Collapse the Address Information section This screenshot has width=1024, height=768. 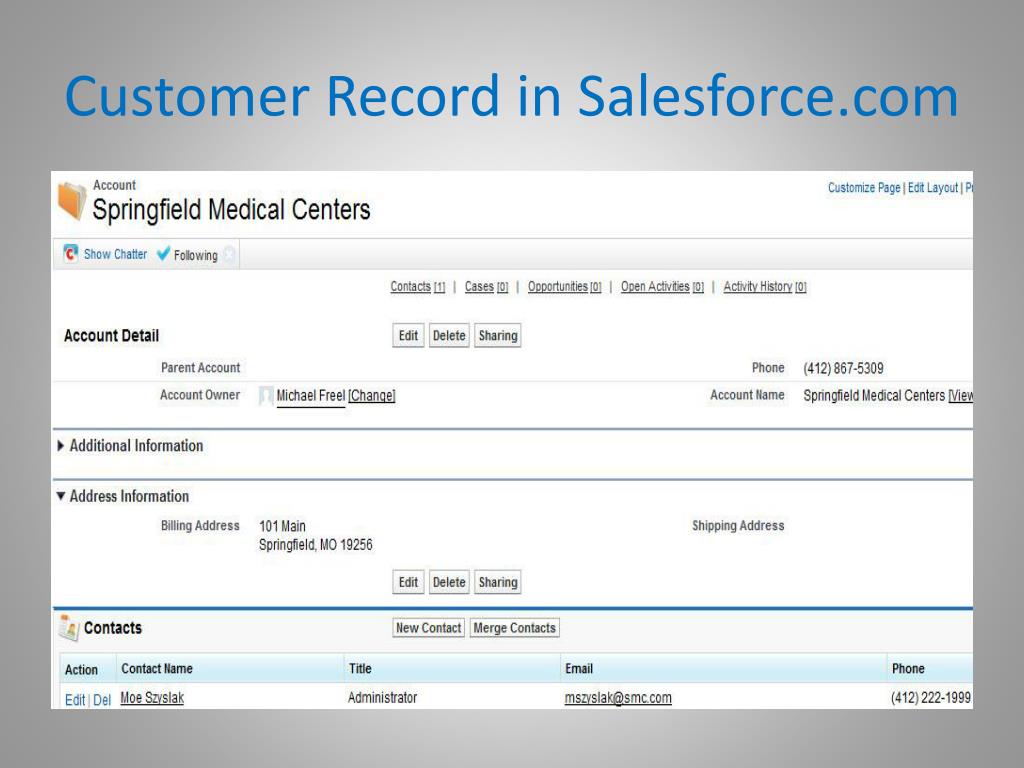click(x=61, y=496)
